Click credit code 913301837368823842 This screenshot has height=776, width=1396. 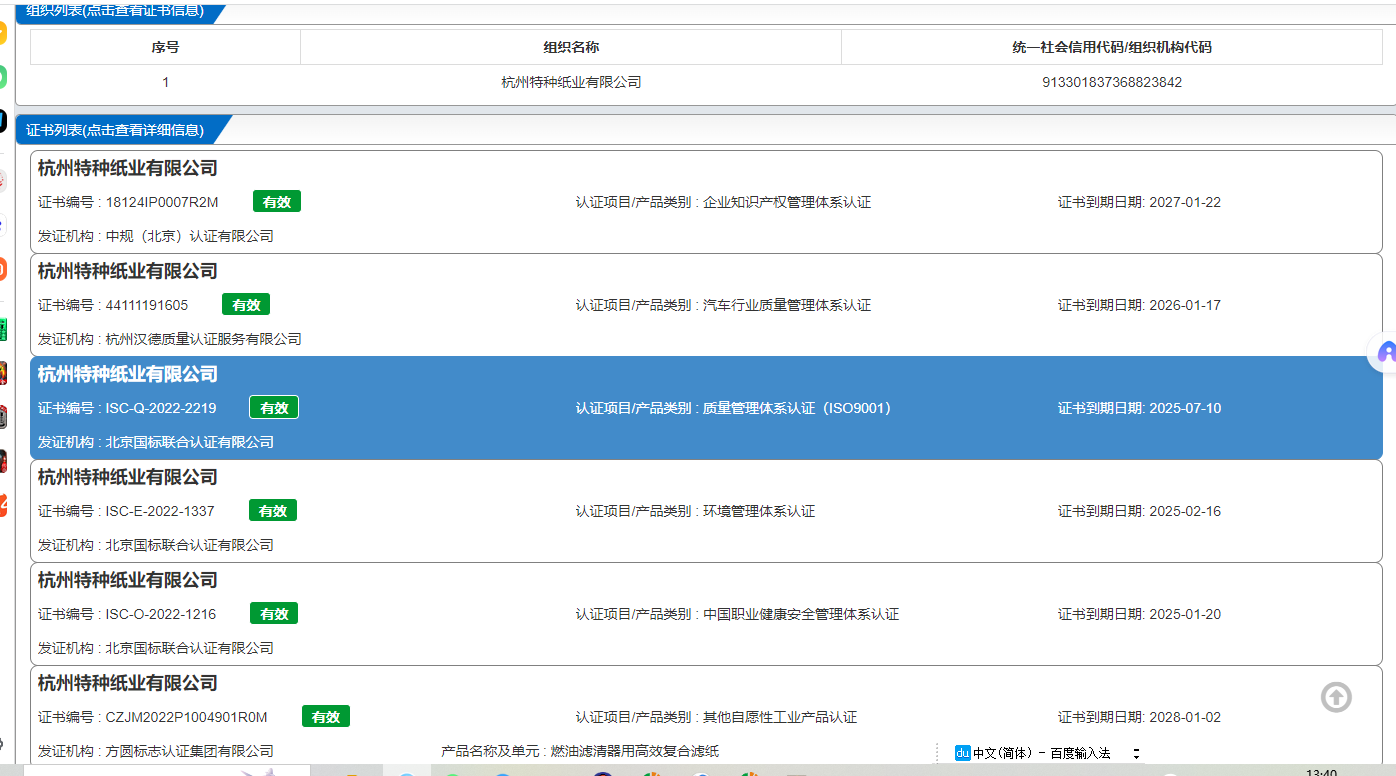point(1112,82)
